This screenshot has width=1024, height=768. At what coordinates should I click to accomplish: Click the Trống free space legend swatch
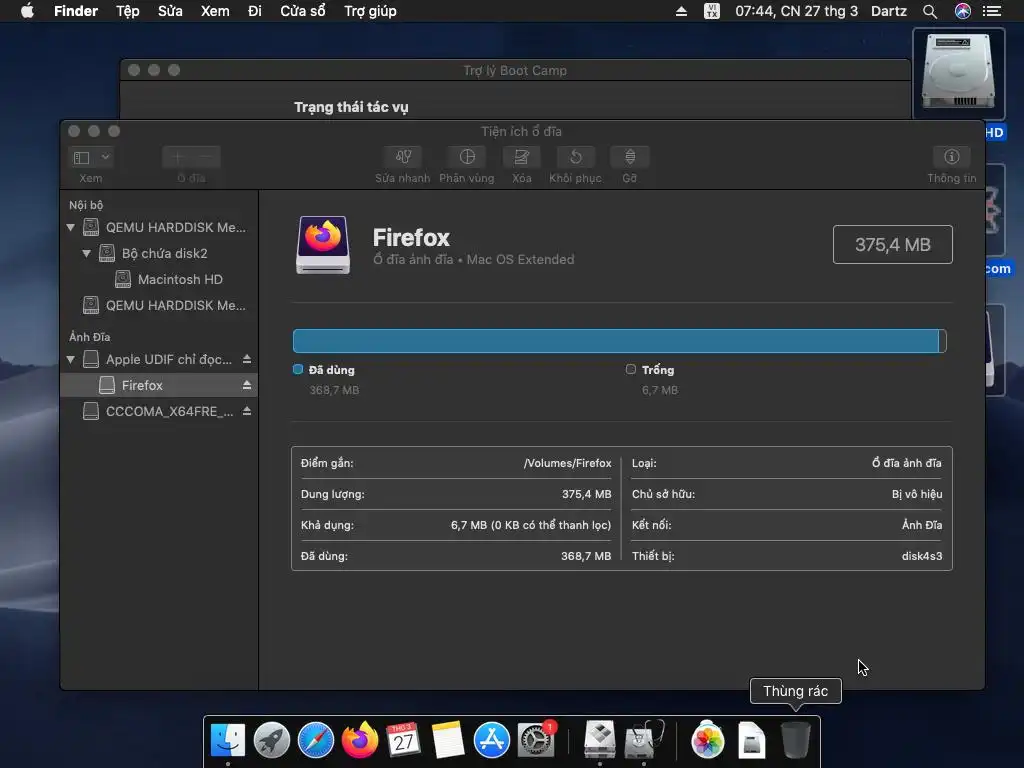tap(630, 370)
